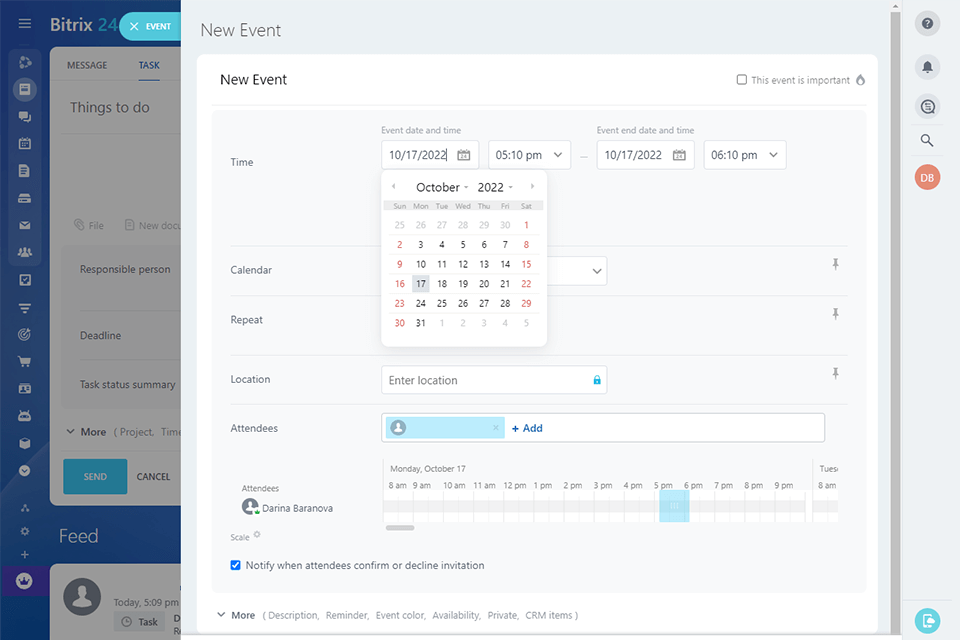Open documents icon in left sidebar
The image size is (960, 640).
(x=24, y=171)
